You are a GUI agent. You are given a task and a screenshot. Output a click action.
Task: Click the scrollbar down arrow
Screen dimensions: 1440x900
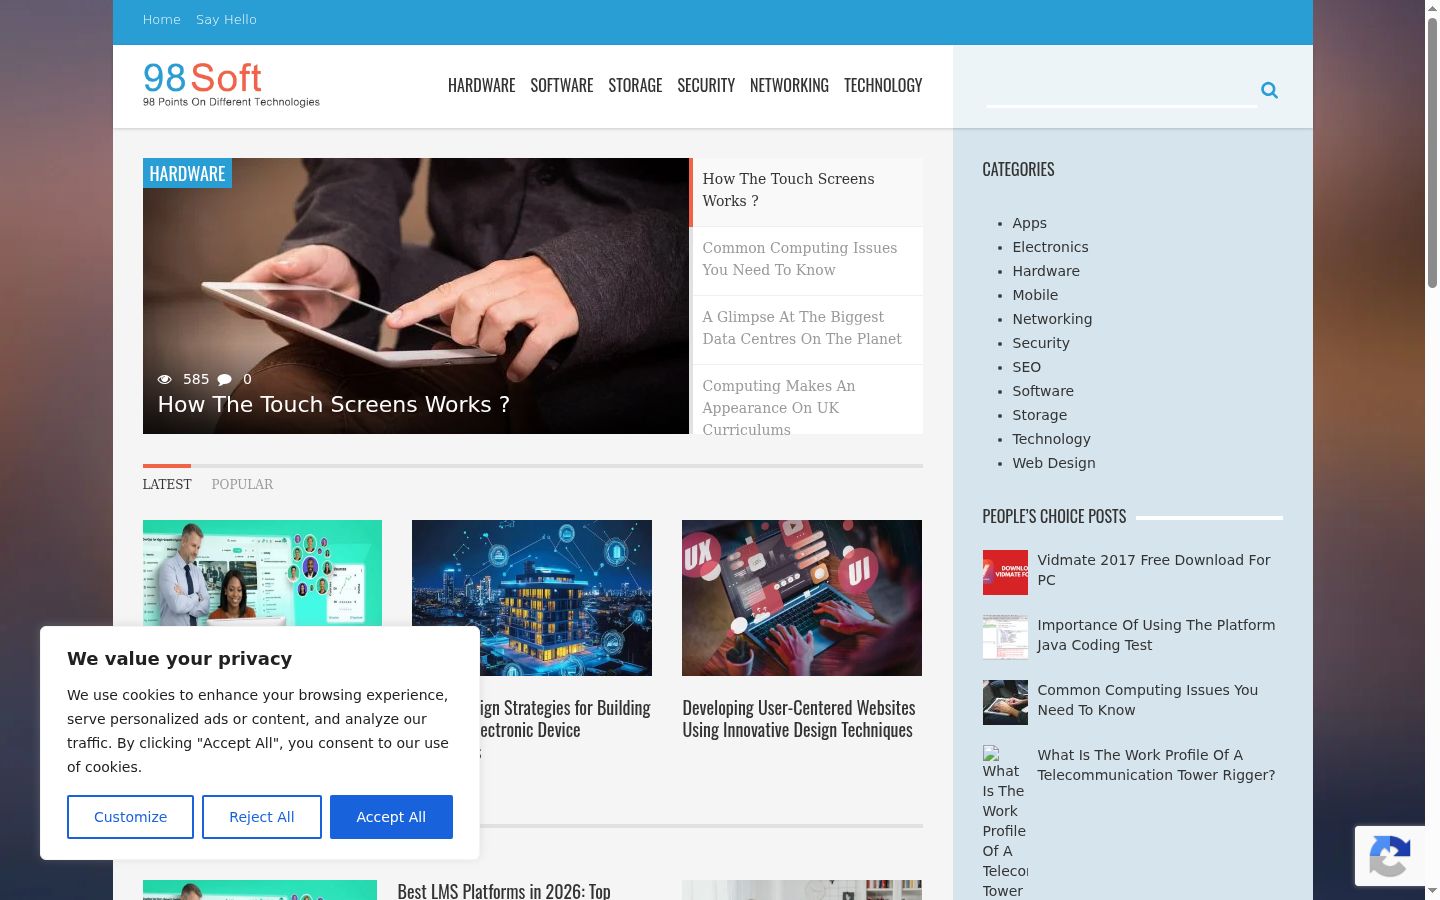click(x=1432, y=891)
